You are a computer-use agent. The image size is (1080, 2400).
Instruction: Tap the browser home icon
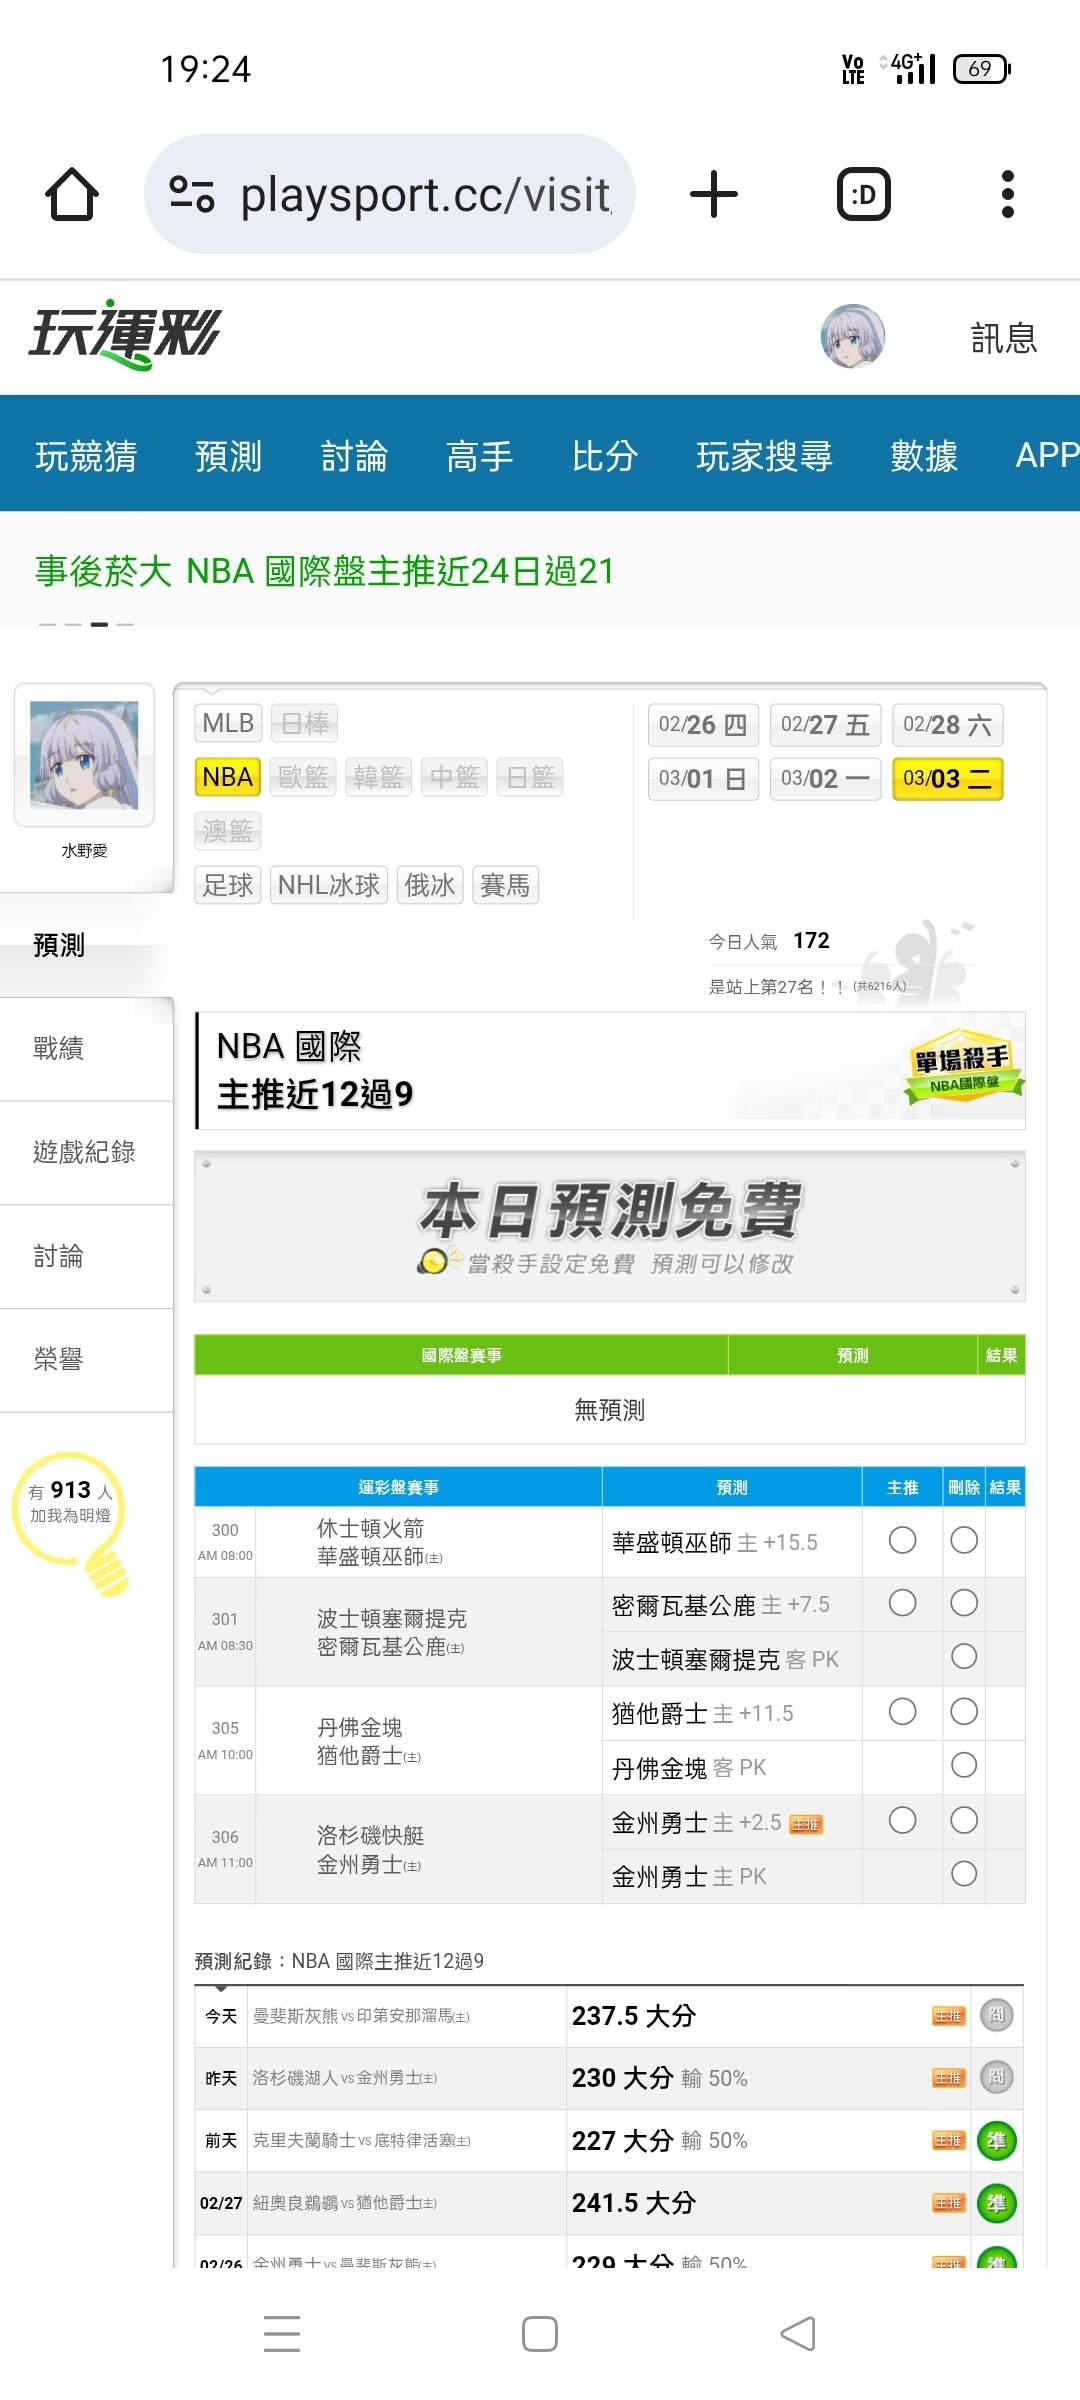point(72,194)
